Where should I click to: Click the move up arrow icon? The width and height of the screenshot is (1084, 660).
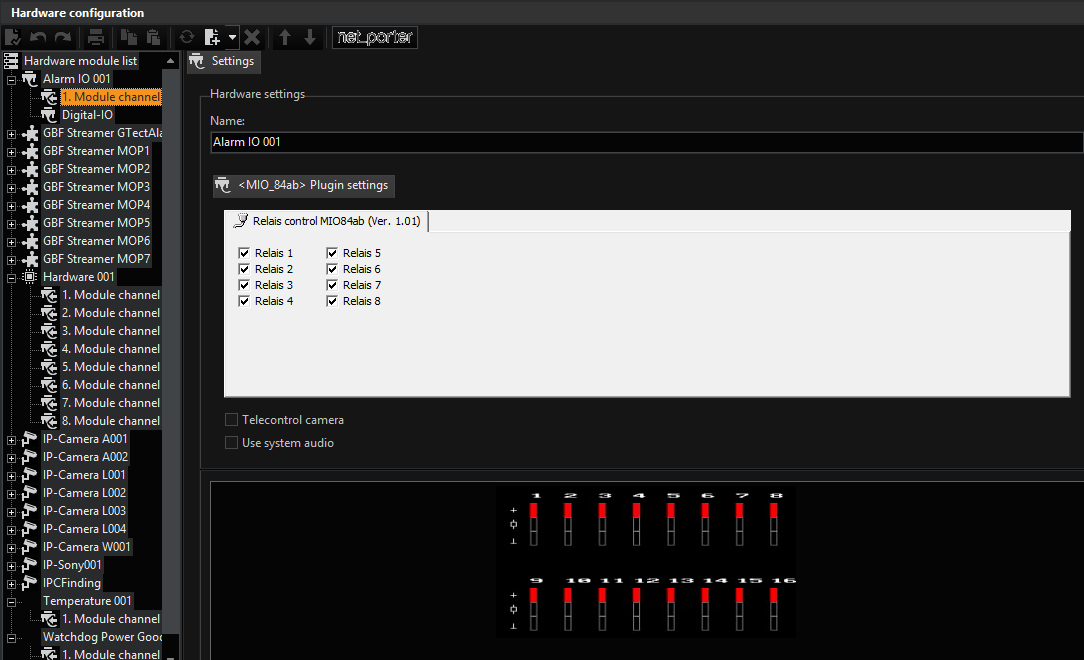[x=285, y=37]
